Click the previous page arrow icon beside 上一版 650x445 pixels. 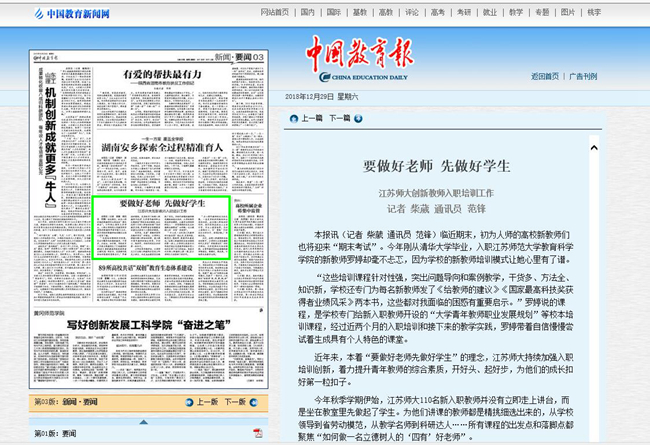point(190,401)
